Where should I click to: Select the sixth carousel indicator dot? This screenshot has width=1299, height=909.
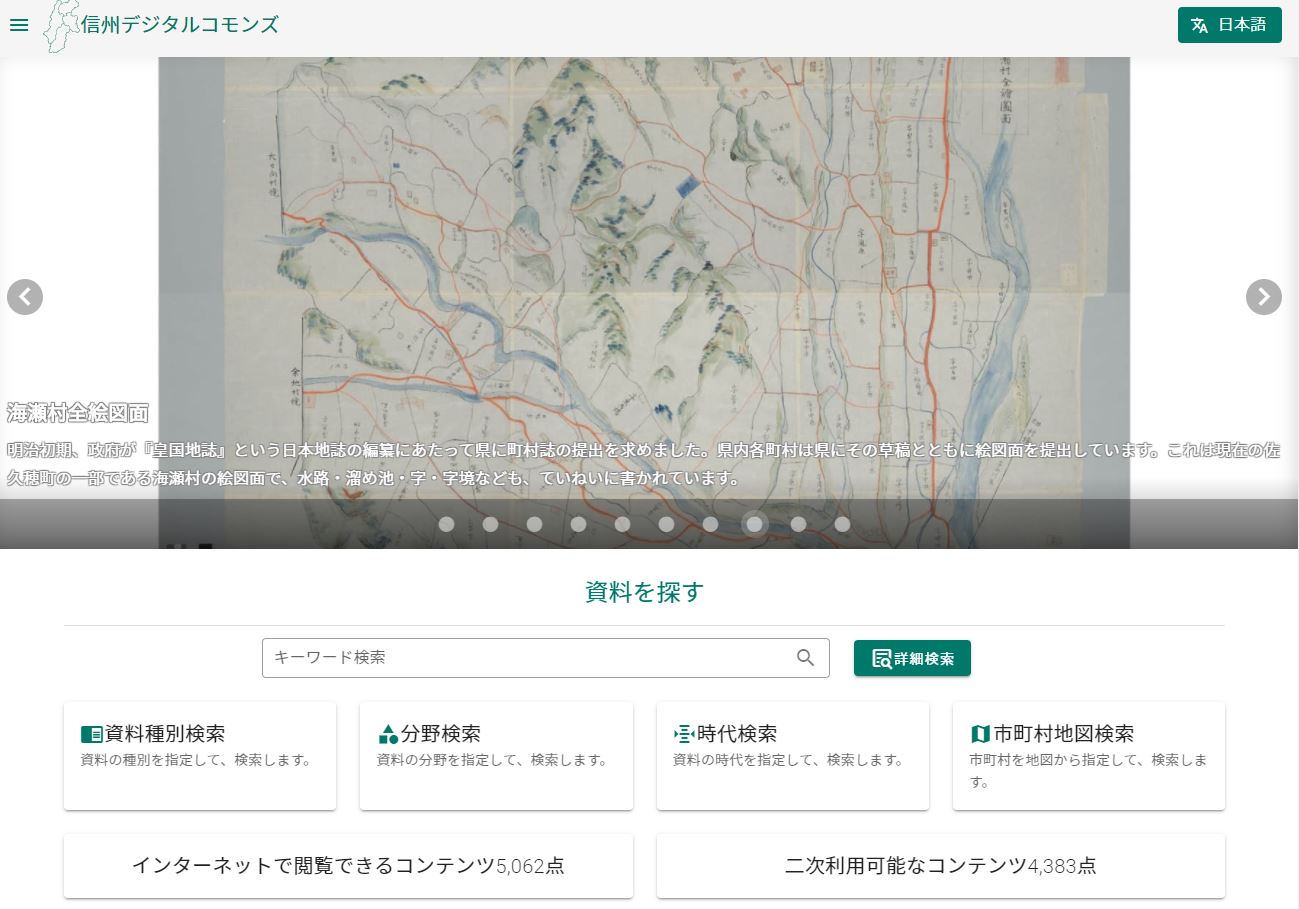tap(666, 524)
